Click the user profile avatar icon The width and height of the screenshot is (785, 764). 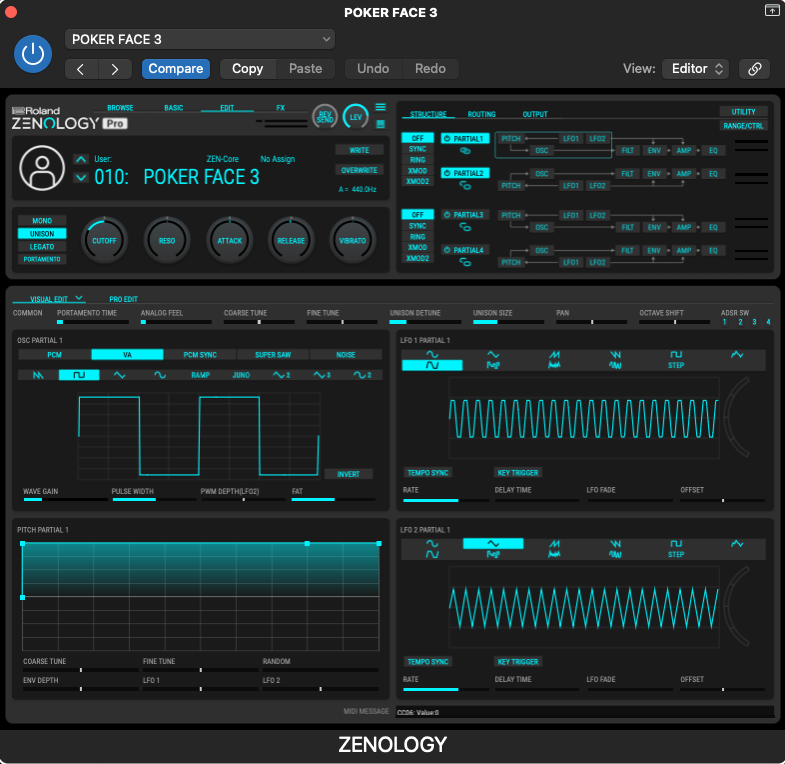[x=42, y=168]
